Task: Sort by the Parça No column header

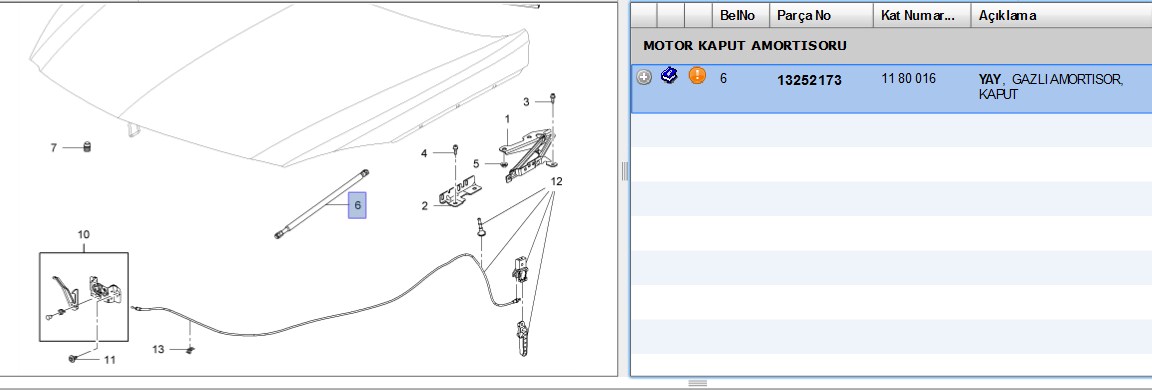Action: click(x=821, y=15)
